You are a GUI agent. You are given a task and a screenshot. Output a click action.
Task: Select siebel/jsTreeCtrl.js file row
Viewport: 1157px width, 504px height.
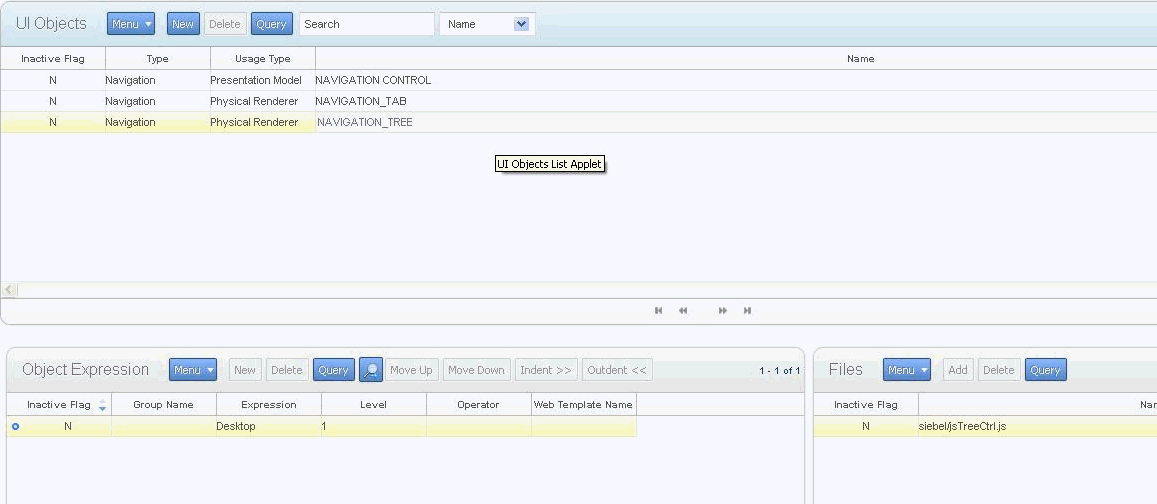pos(962,427)
